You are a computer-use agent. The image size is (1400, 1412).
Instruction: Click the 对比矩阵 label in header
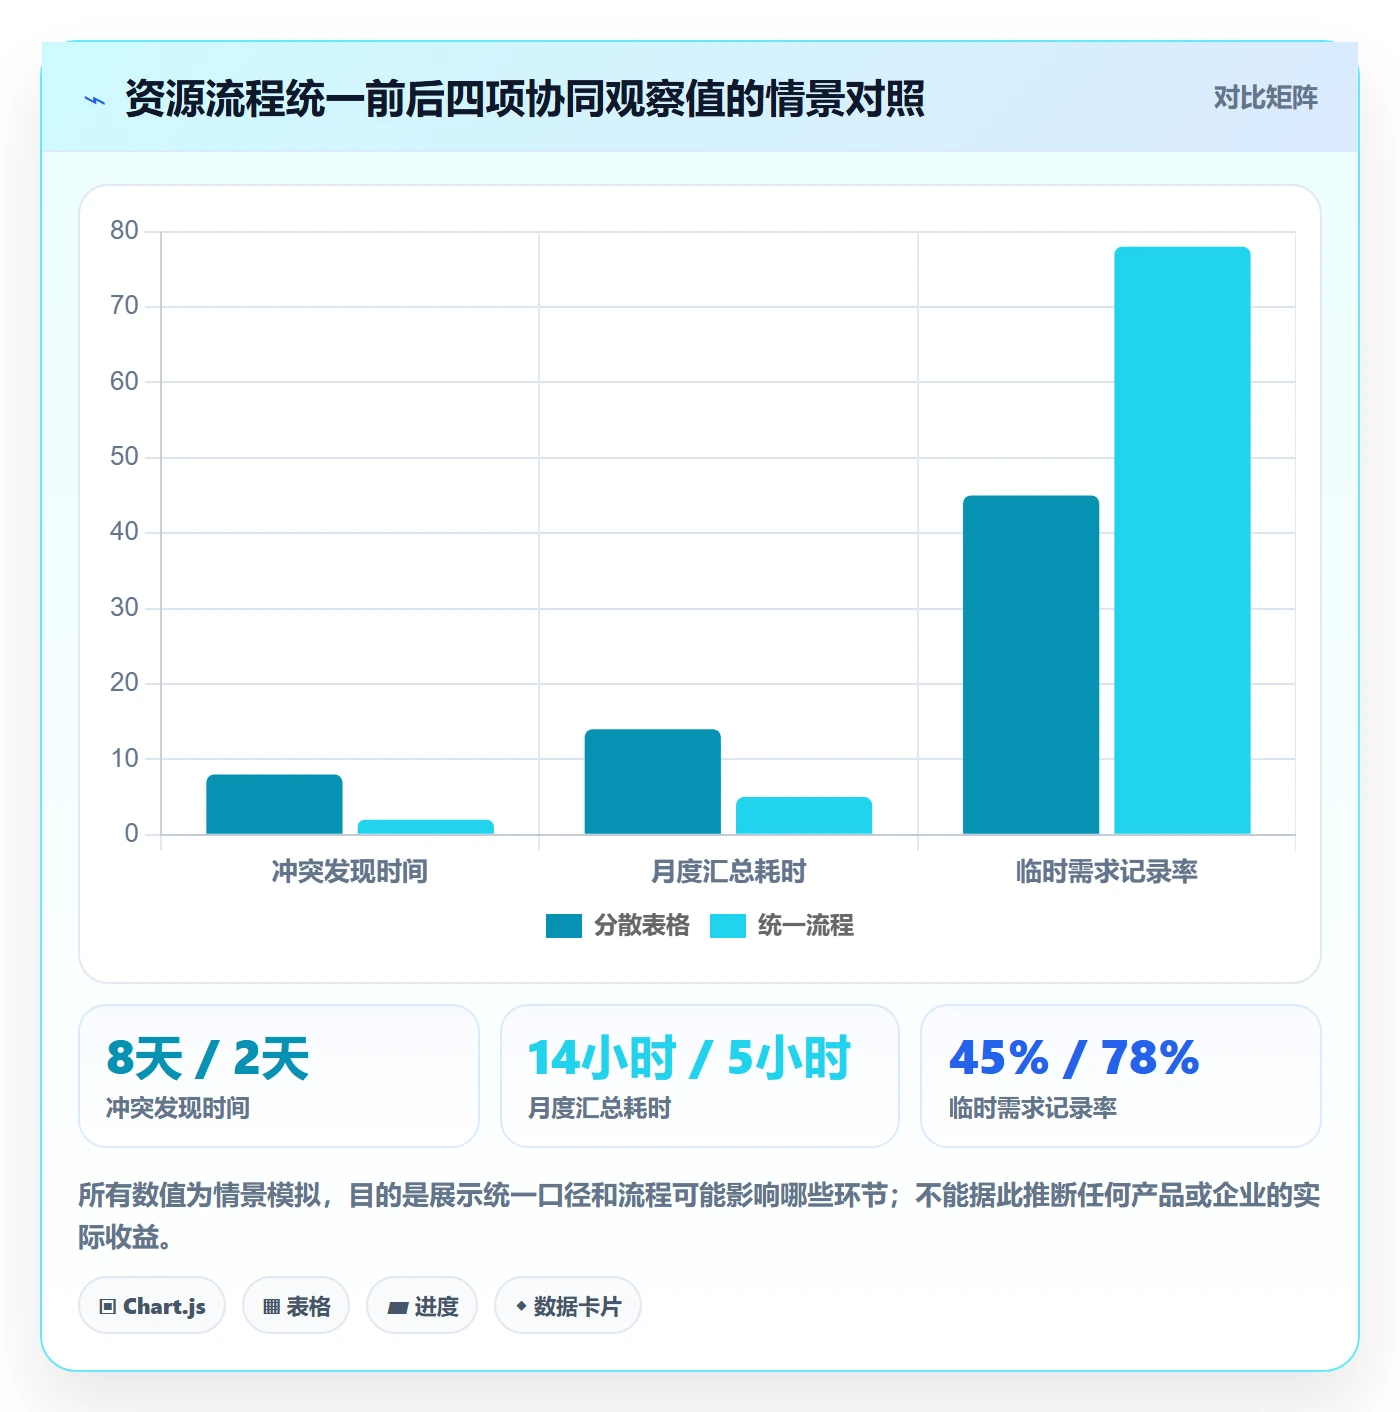click(x=1265, y=98)
